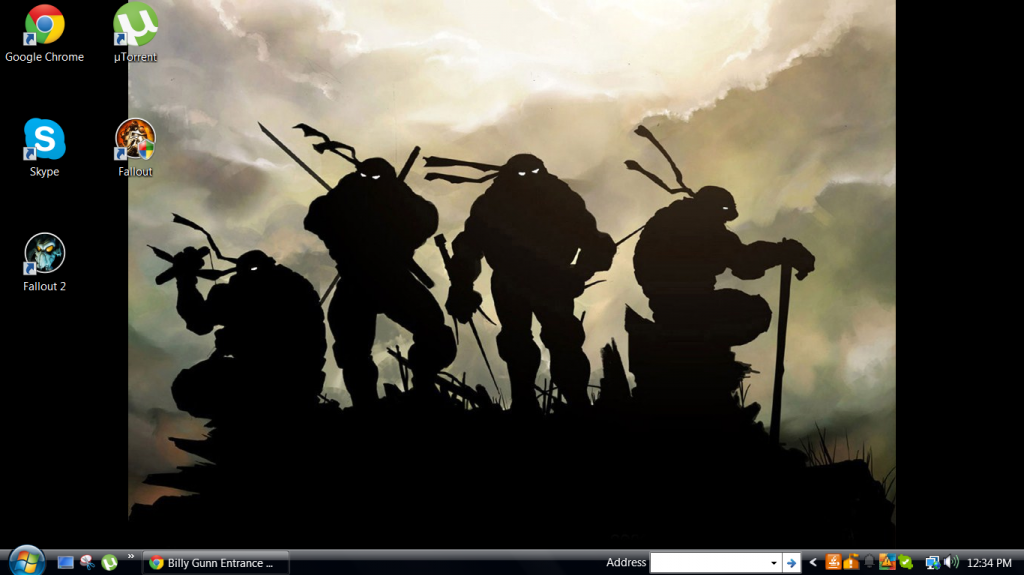Screen dimensions: 1024x575
Task: Expand the Quick Launch overflow chevron
Action: coord(130,556)
